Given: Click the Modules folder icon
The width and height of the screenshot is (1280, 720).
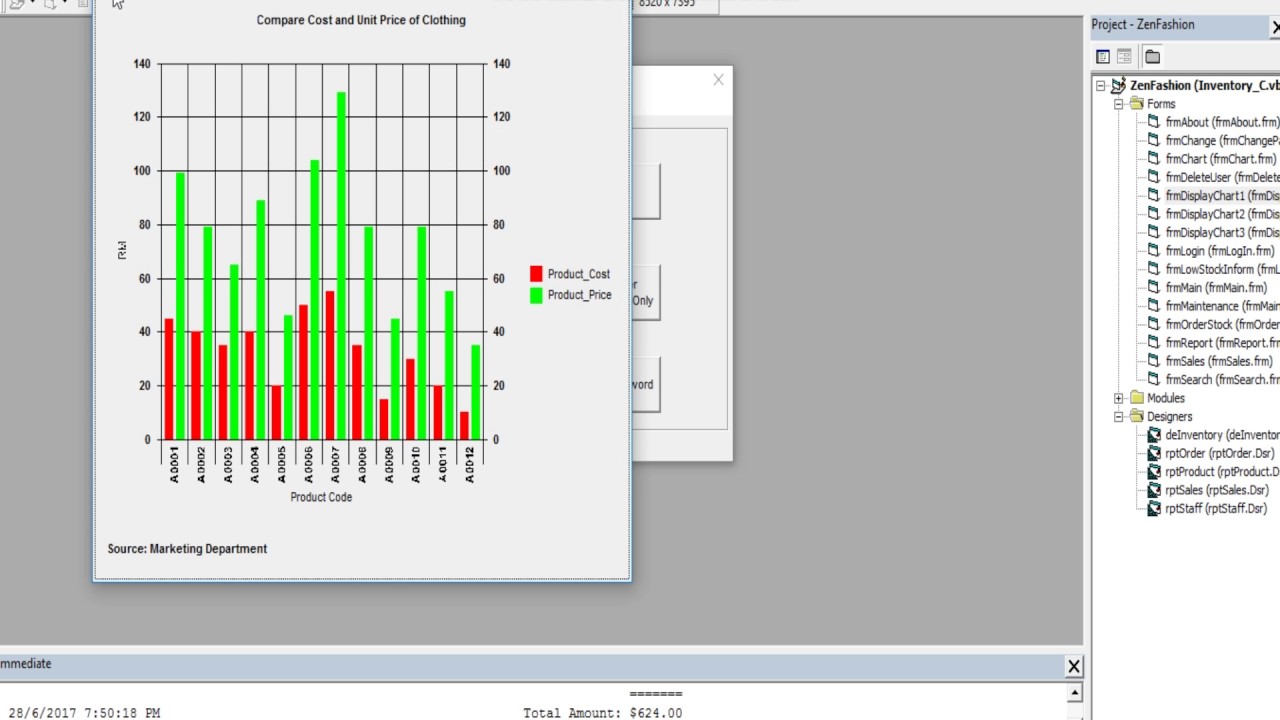Looking at the screenshot, I should [1136, 398].
